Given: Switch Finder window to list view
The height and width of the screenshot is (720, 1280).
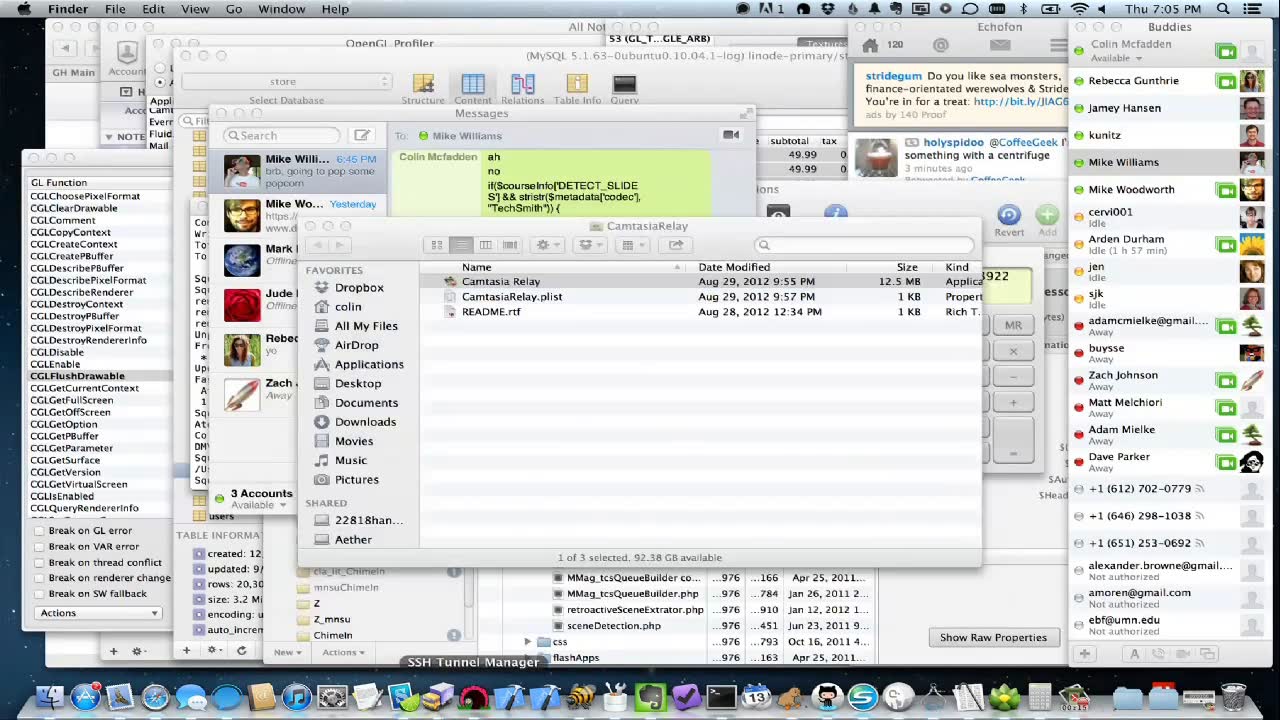Looking at the screenshot, I should tap(461, 245).
